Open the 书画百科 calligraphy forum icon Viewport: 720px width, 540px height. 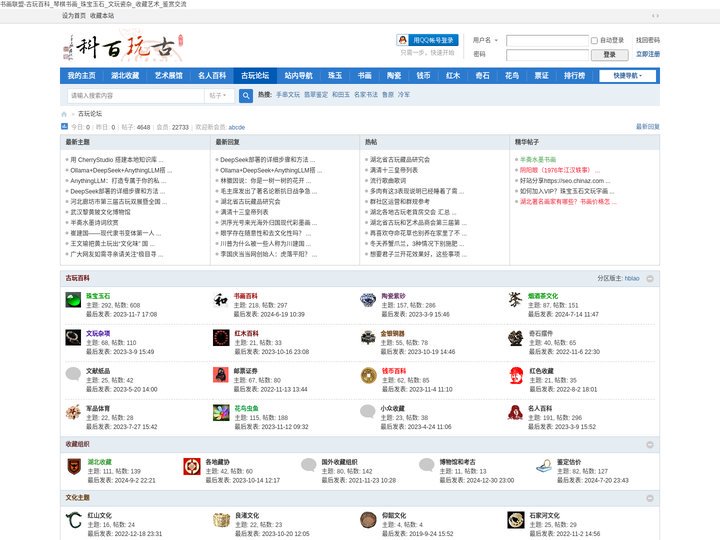pos(221,300)
